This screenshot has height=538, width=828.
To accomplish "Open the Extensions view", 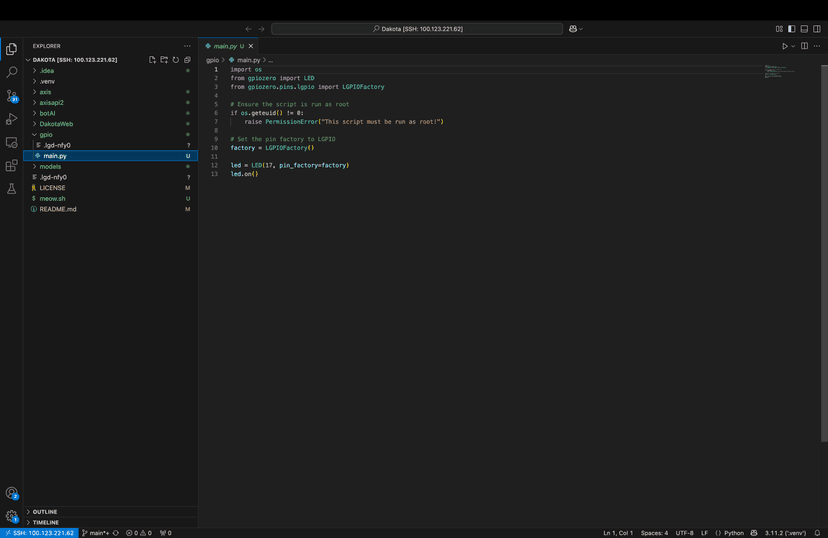I will tap(12, 166).
